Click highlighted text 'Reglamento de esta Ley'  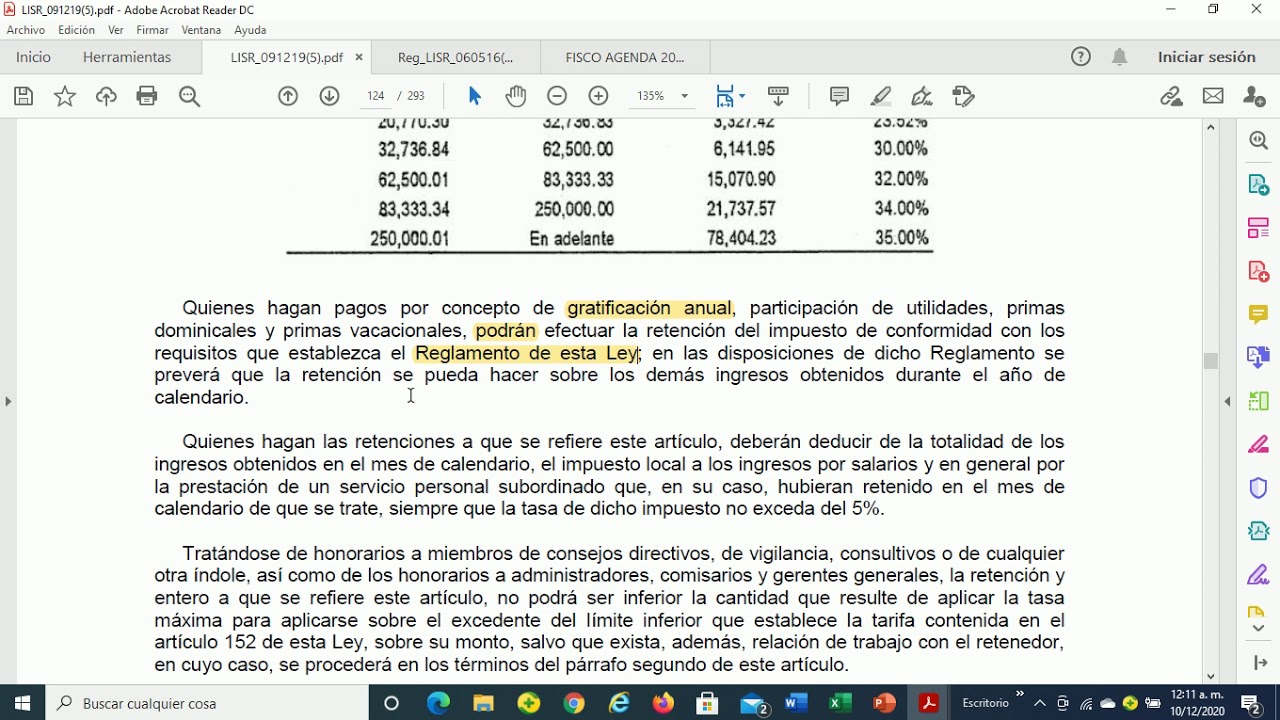[526, 353]
